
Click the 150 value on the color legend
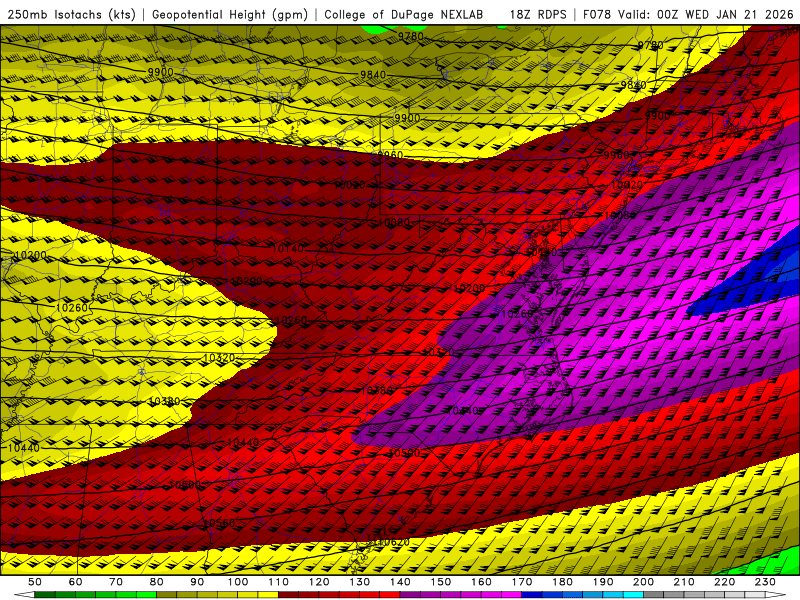click(441, 582)
